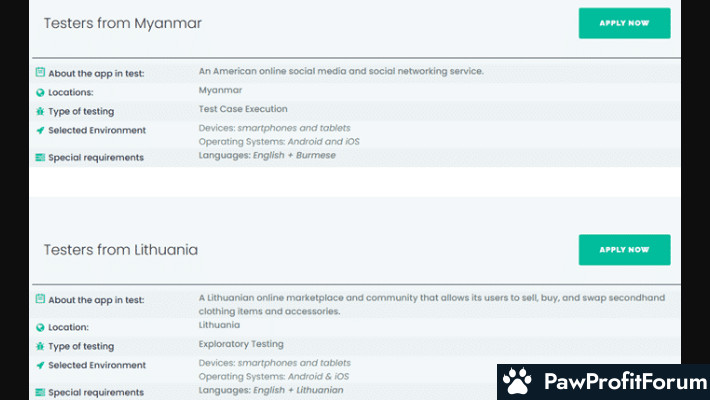The height and width of the screenshot is (400, 710).
Task: Click the Special requirements icon in Lithuania listing
Action: point(40,392)
